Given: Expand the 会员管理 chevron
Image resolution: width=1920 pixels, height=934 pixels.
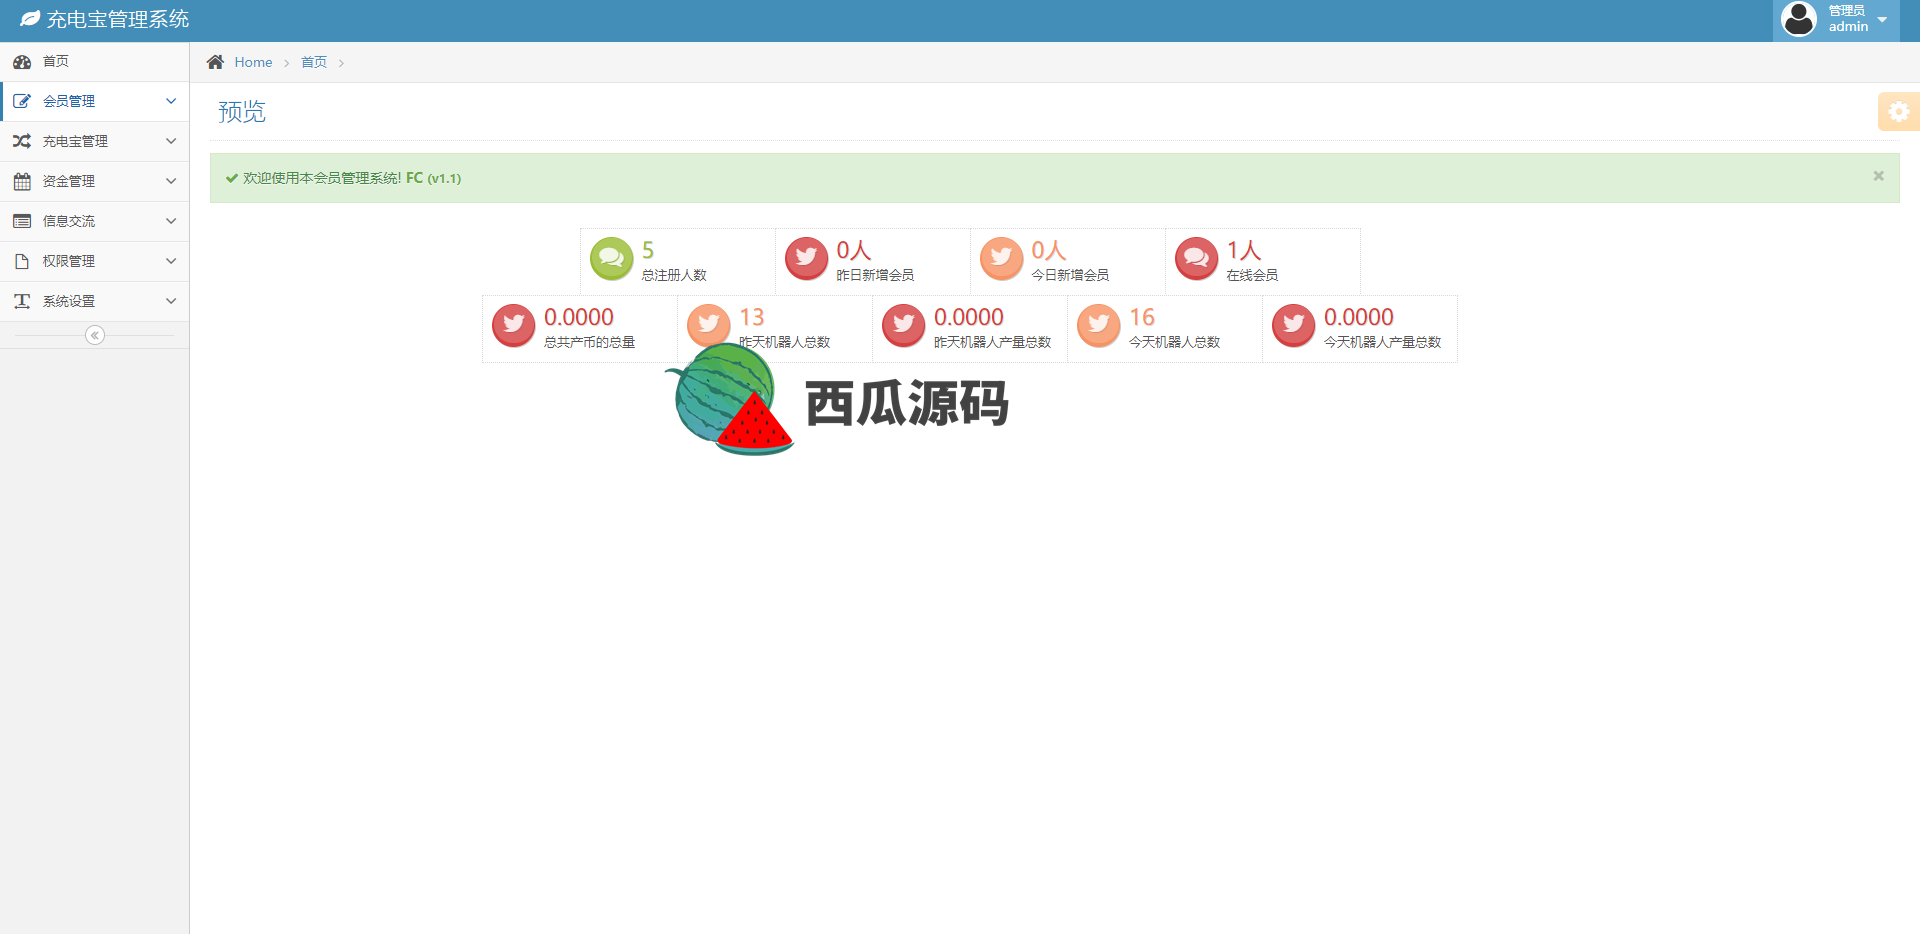Looking at the screenshot, I should click(x=171, y=101).
